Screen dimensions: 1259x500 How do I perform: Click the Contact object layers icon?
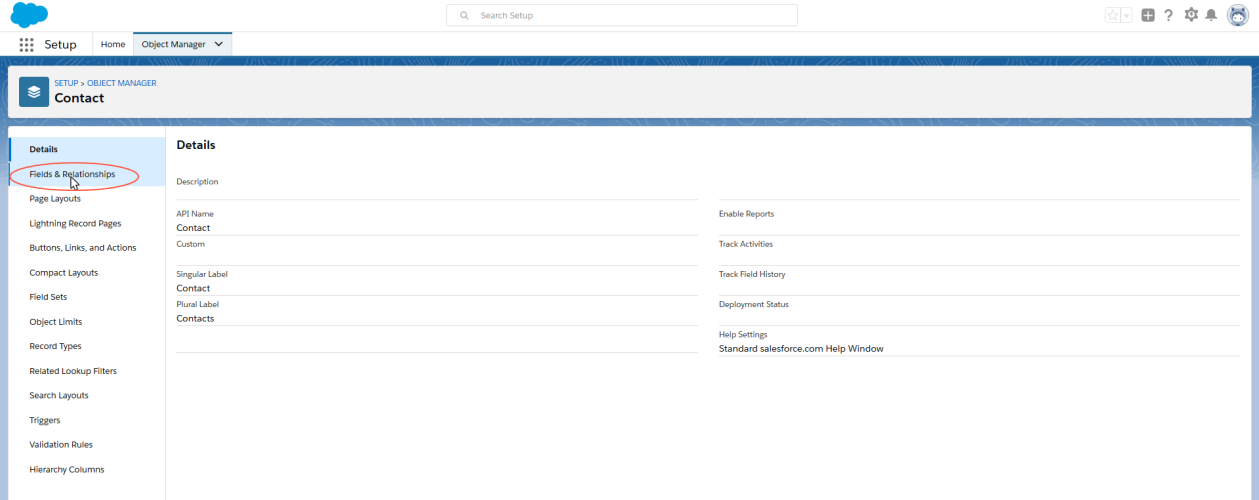[34, 91]
